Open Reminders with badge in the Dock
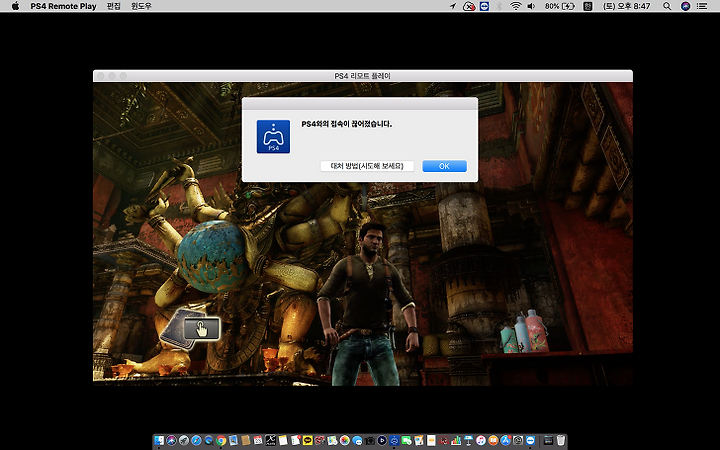This screenshot has width=720, height=450. tap(295, 440)
